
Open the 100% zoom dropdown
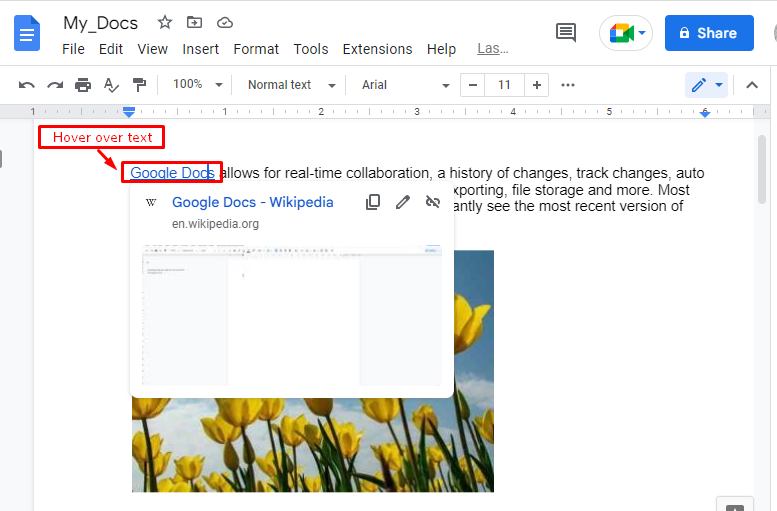(197, 85)
